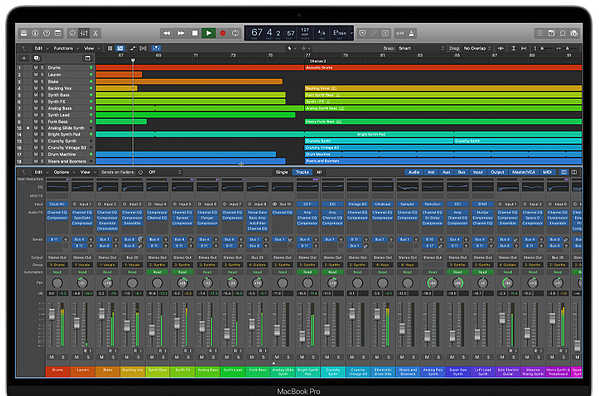Open the Library button in the control bar

24,33
